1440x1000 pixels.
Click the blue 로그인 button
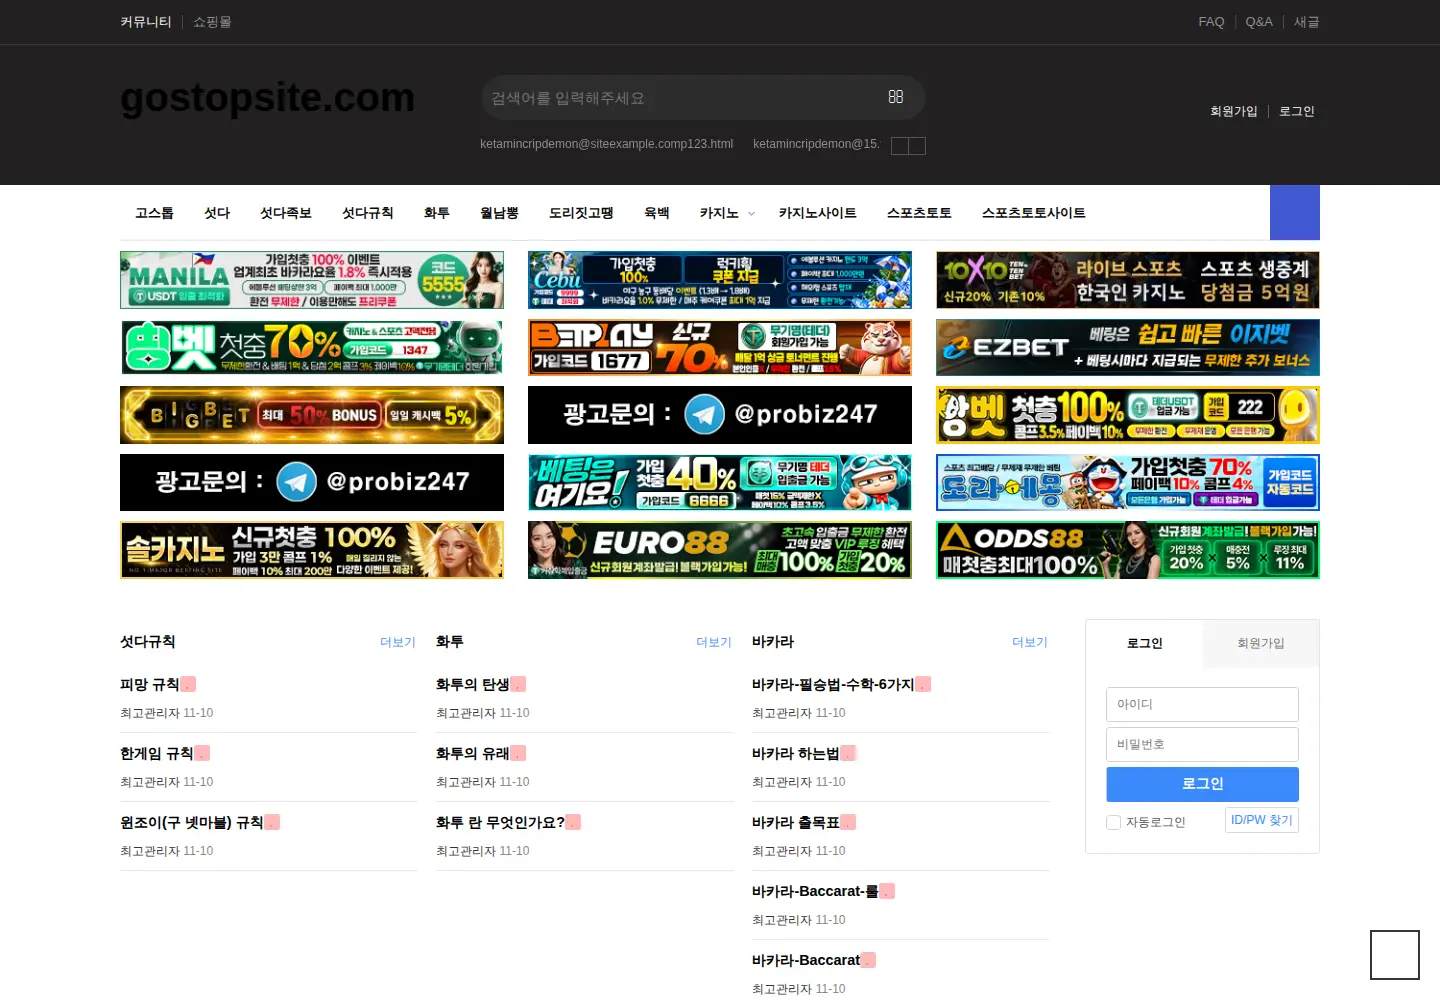pyautogui.click(x=1202, y=784)
